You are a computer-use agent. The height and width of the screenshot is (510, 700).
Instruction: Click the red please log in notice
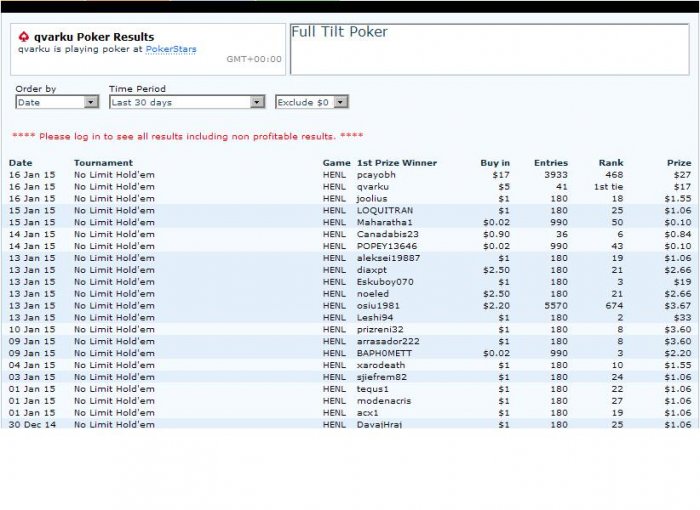(188, 136)
